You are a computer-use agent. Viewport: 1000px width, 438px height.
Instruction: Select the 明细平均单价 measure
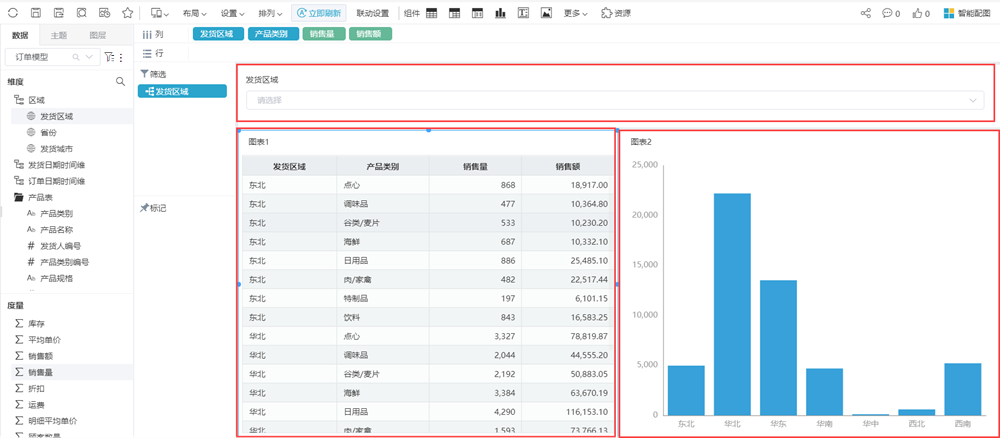point(53,421)
